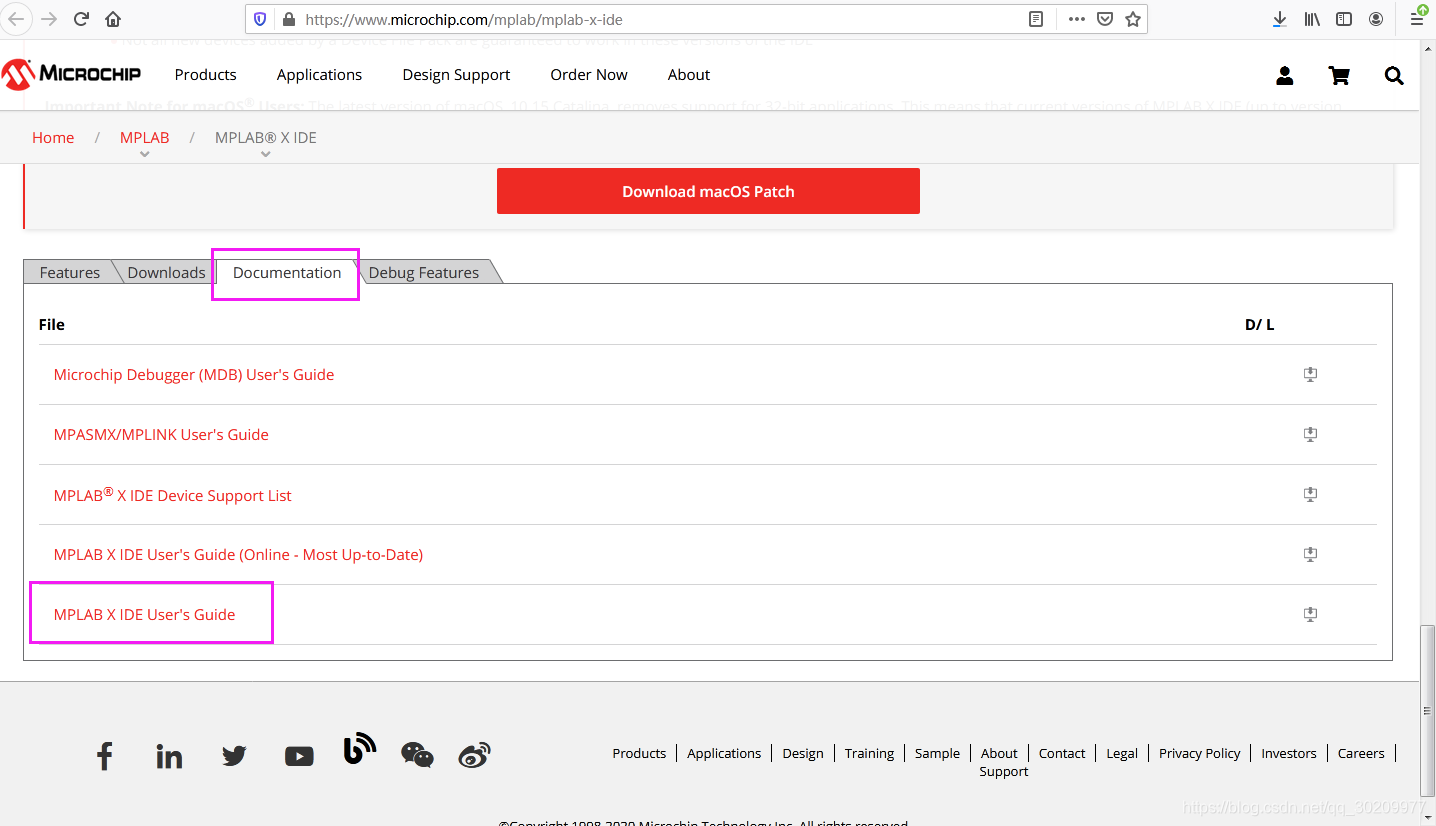1436x826 pixels.
Task: Click the Download macOS Patch button
Action: [x=708, y=191]
